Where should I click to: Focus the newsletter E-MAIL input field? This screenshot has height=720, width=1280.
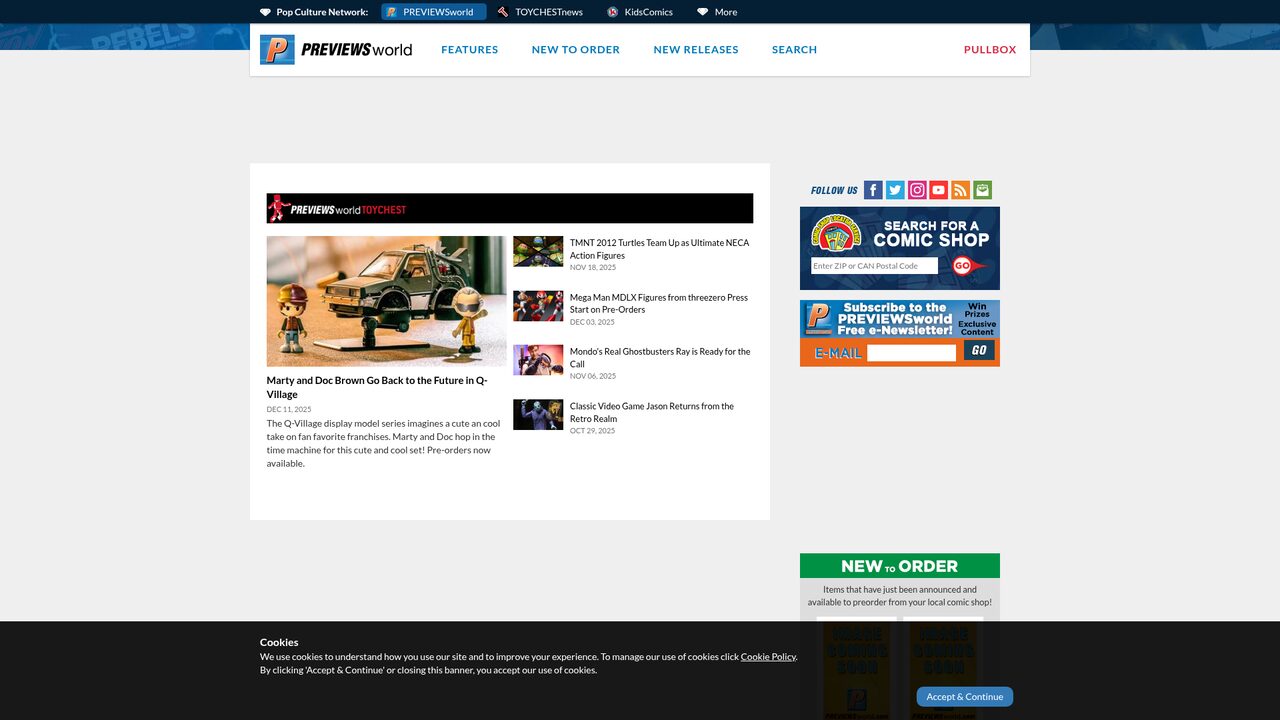911,353
